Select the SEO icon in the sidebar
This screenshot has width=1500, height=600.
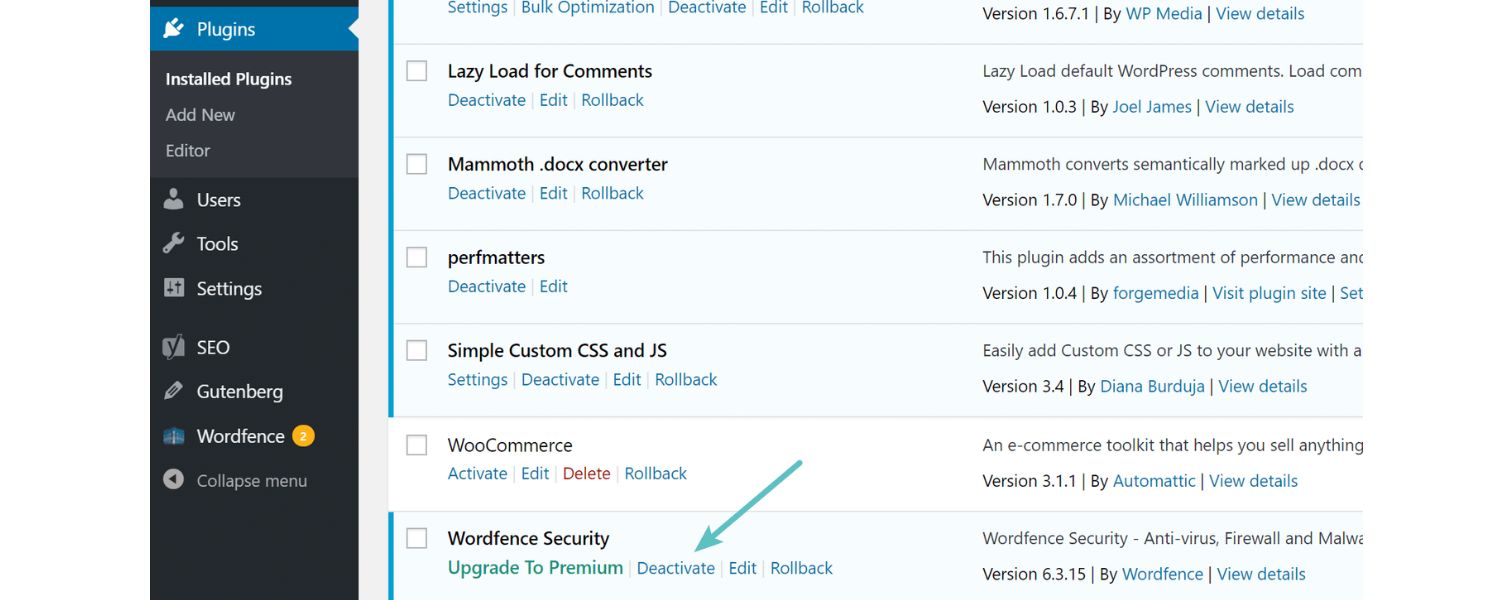coord(173,346)
